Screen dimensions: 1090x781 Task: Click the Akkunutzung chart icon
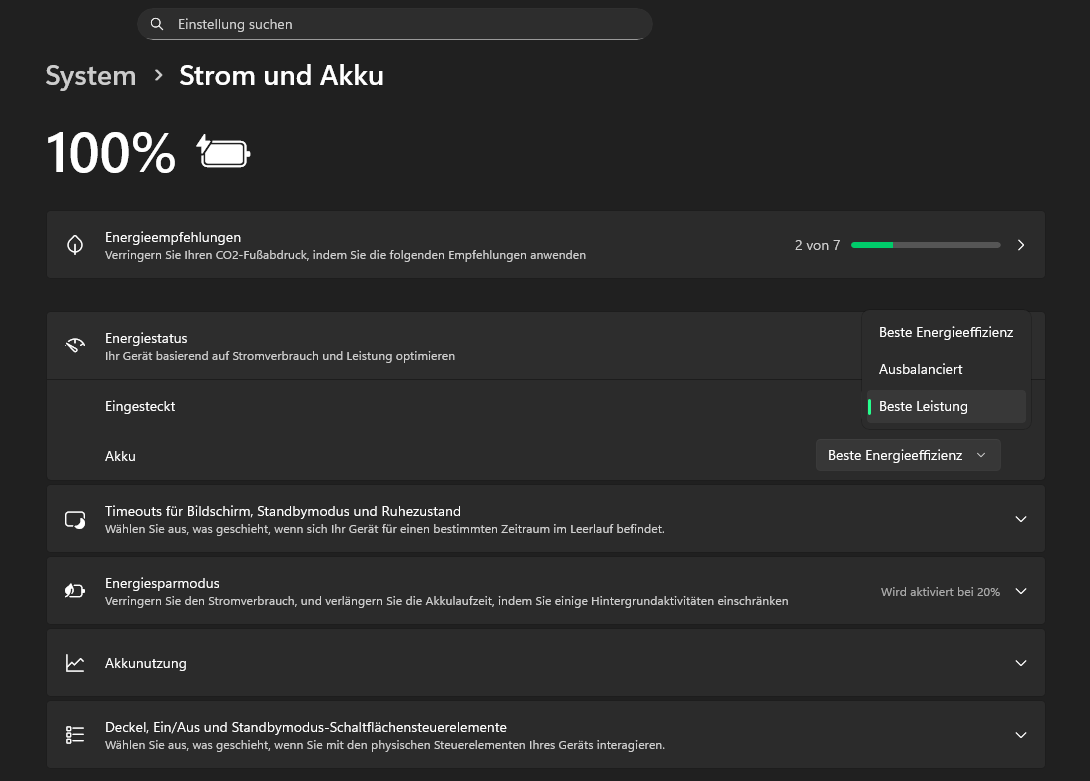tap(75, 663)
